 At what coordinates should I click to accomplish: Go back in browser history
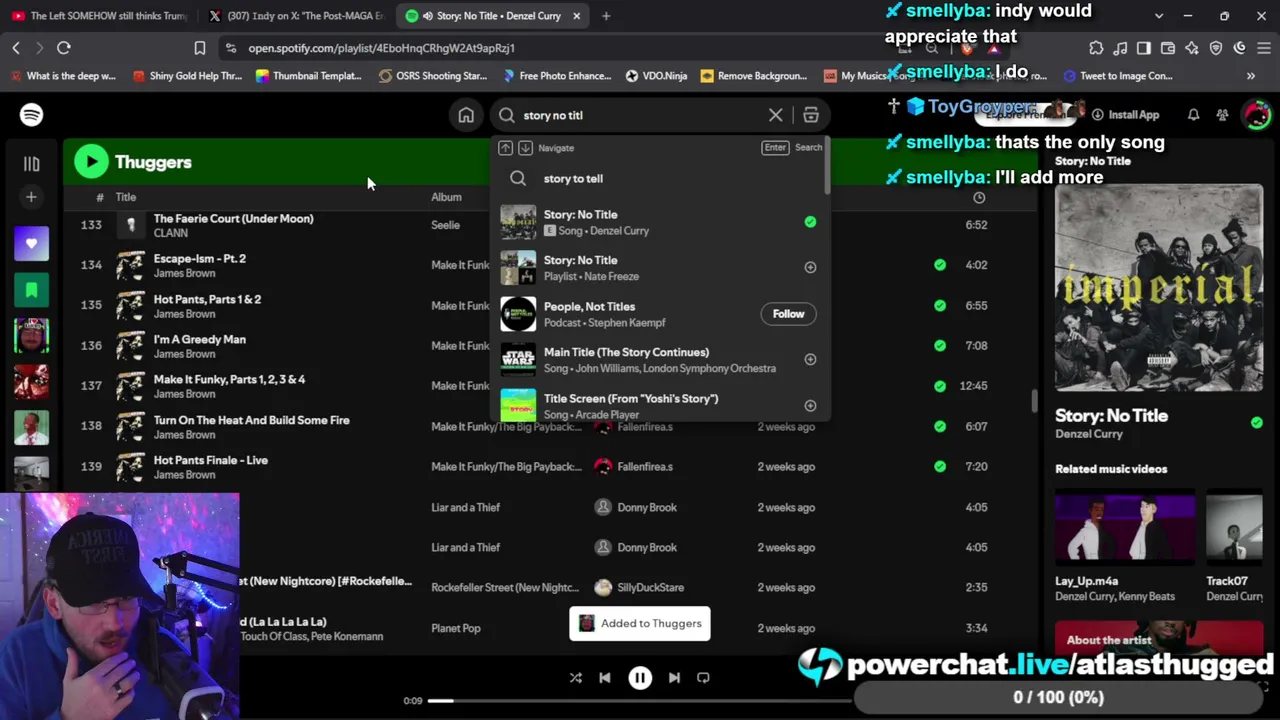click(16, 48)
